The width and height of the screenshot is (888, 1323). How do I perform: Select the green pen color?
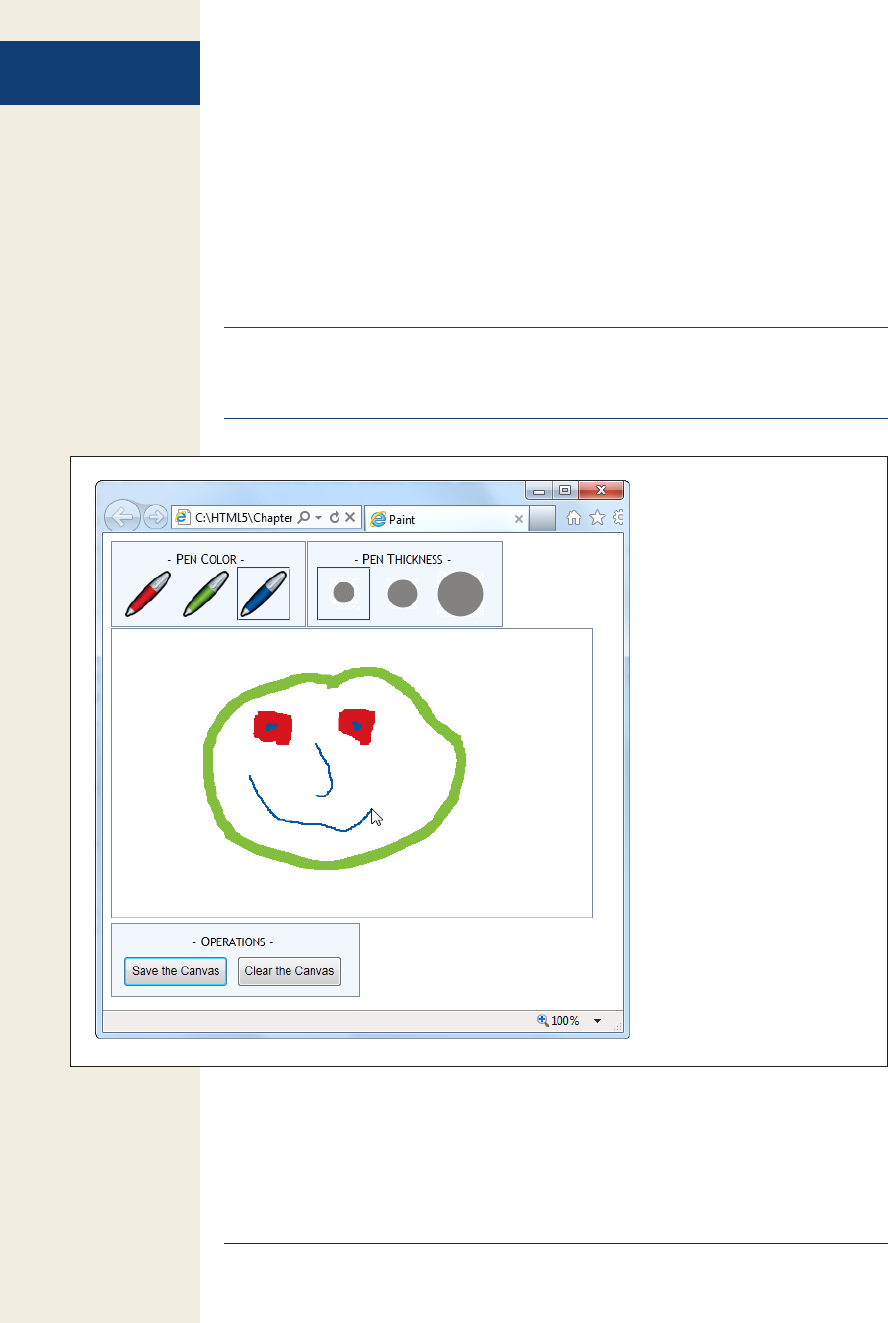(x=205, y=594)
